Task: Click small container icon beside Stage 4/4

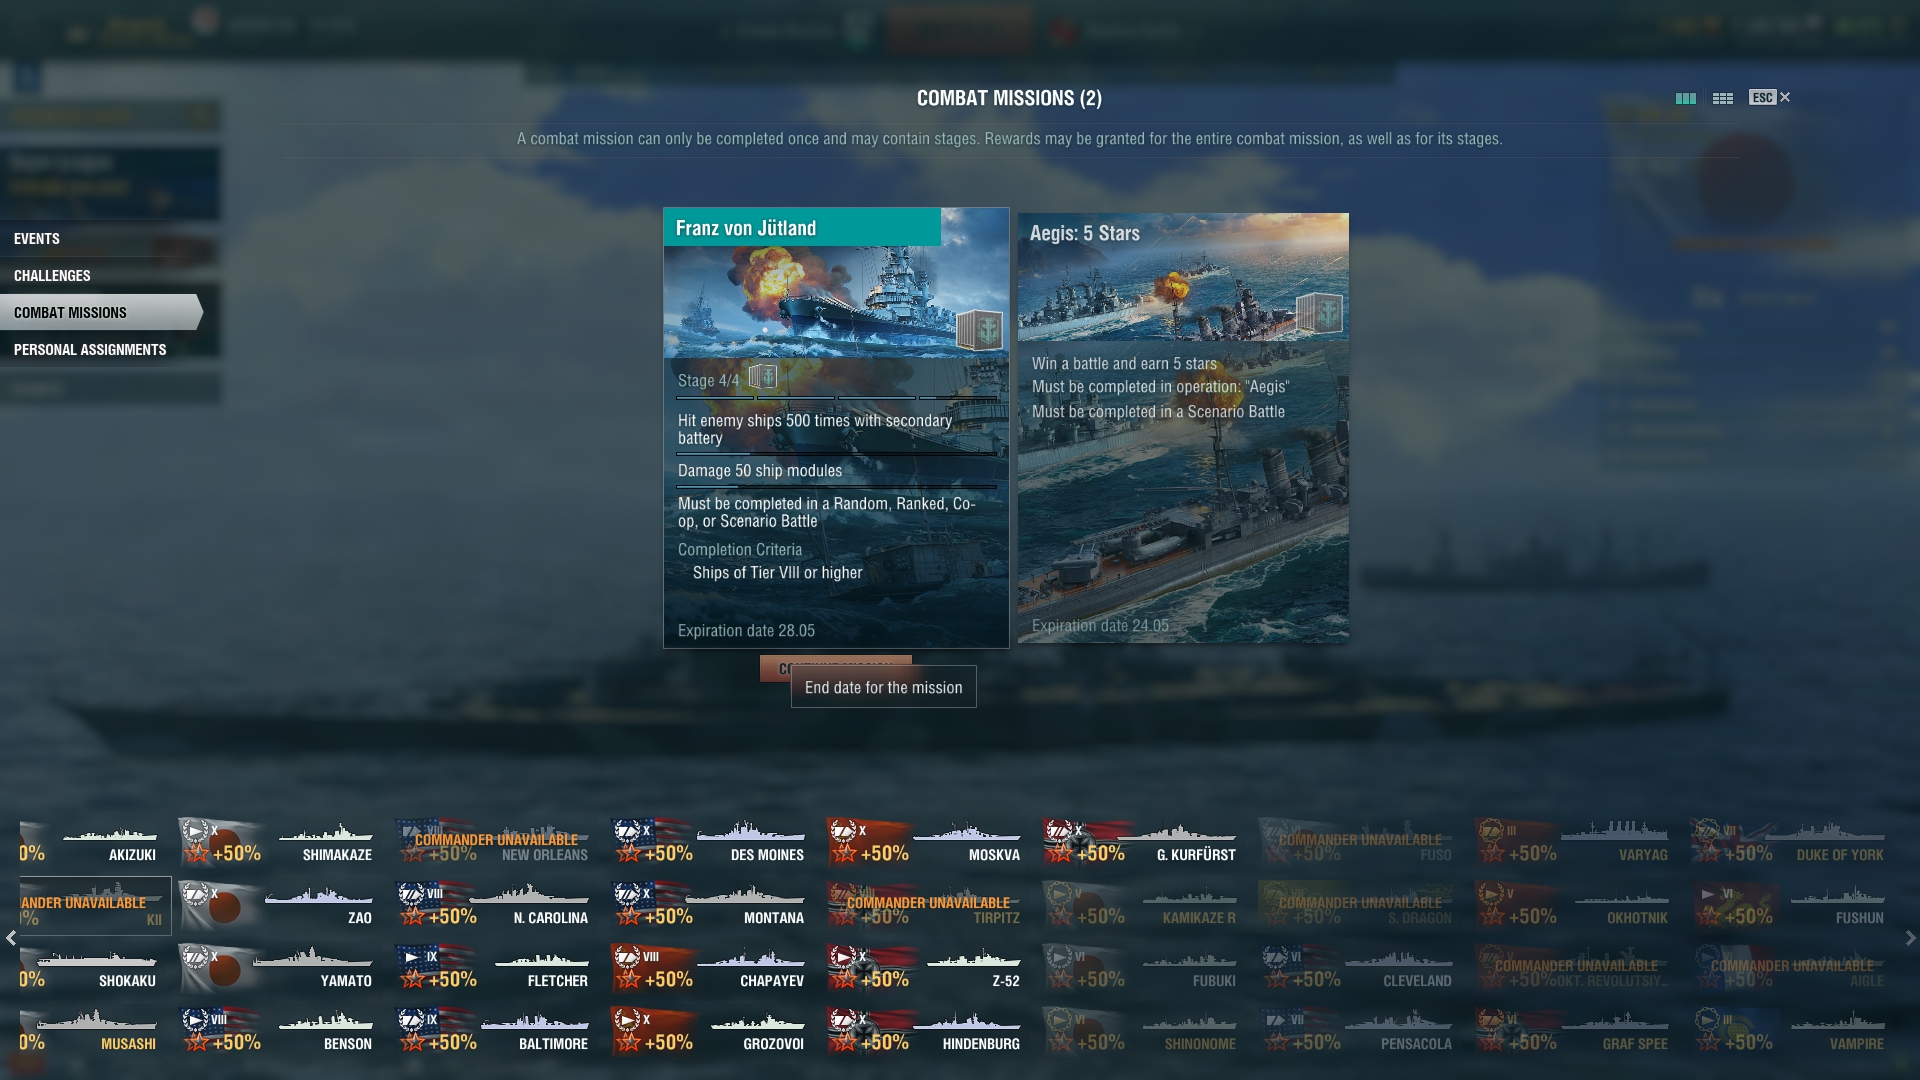Action: (x=763, y=377)
